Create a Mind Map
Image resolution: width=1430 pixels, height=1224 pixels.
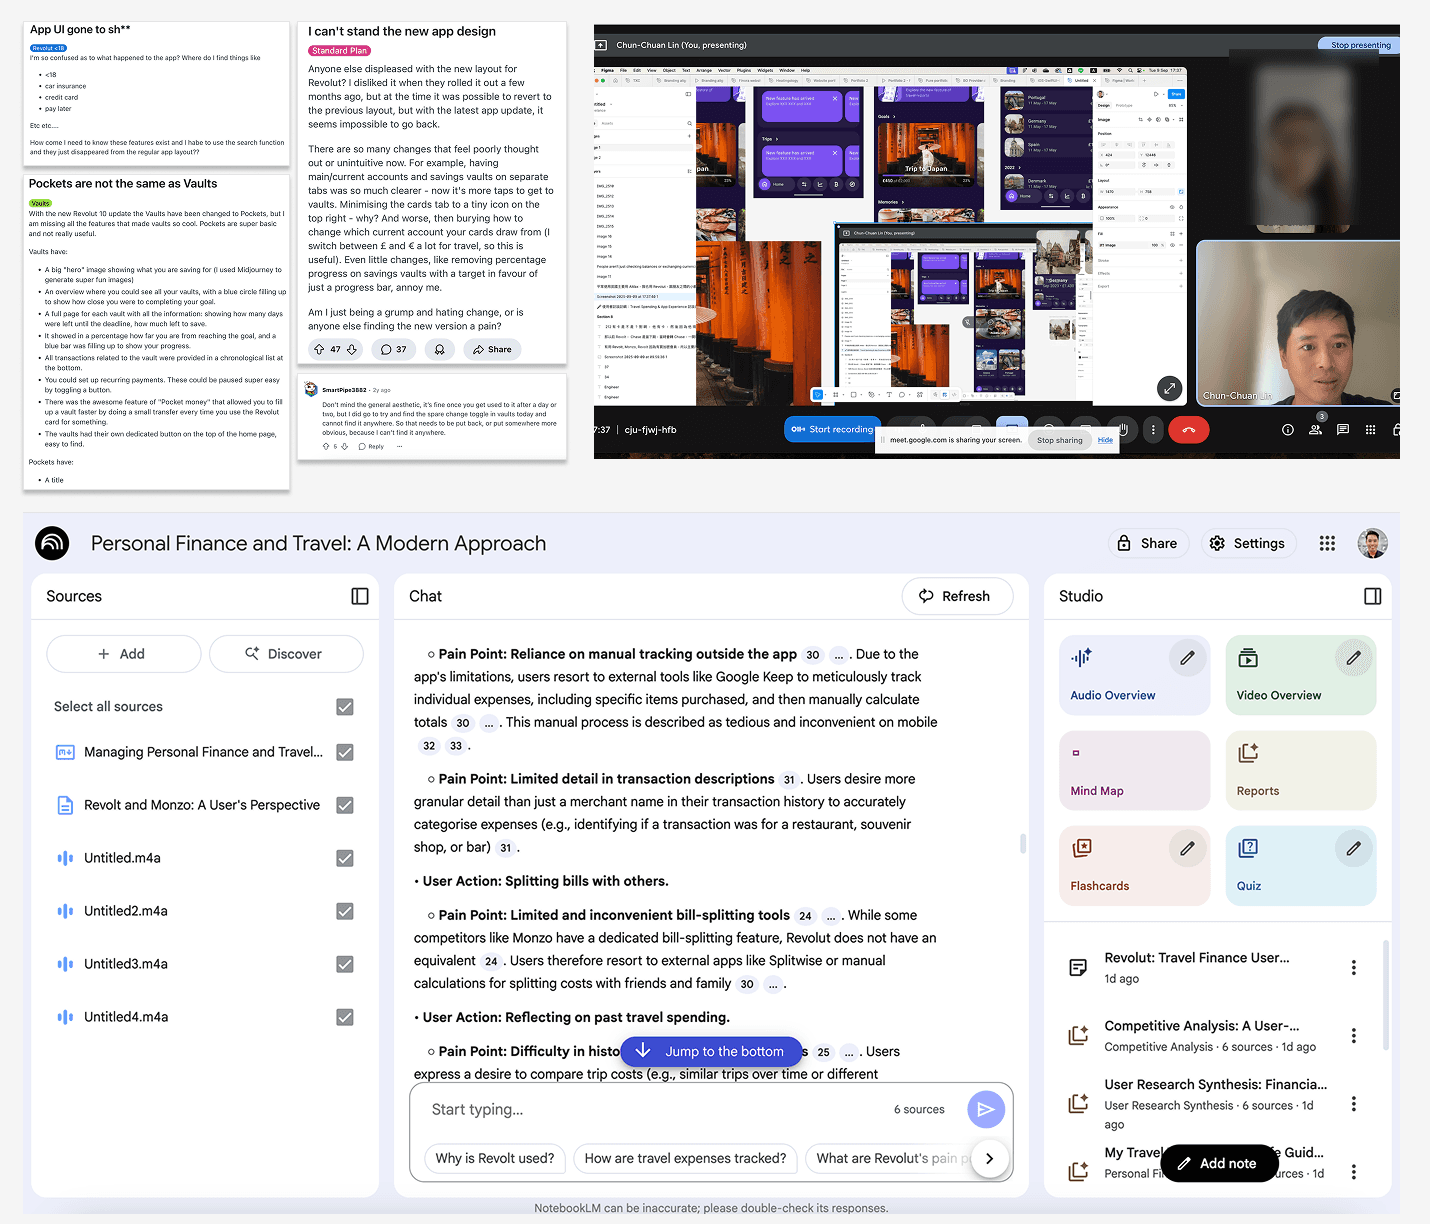[1134, 771]
